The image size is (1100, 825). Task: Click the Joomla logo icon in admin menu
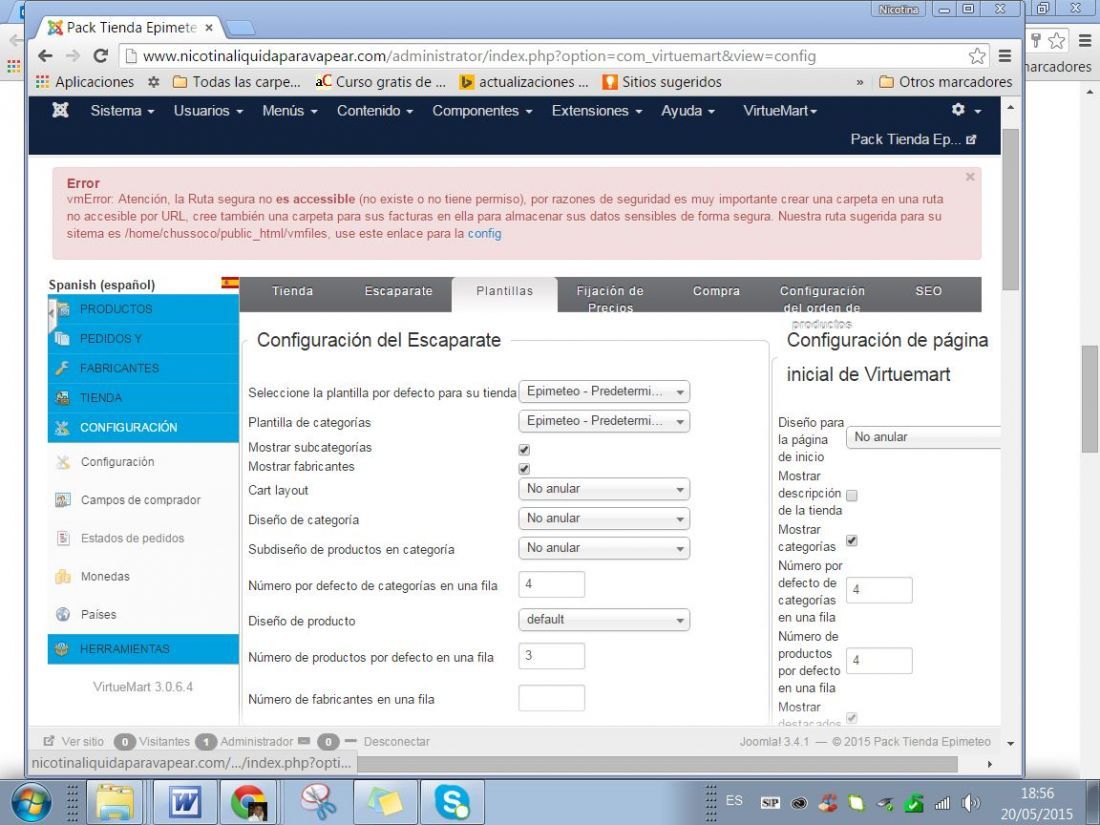coord(60,110)
